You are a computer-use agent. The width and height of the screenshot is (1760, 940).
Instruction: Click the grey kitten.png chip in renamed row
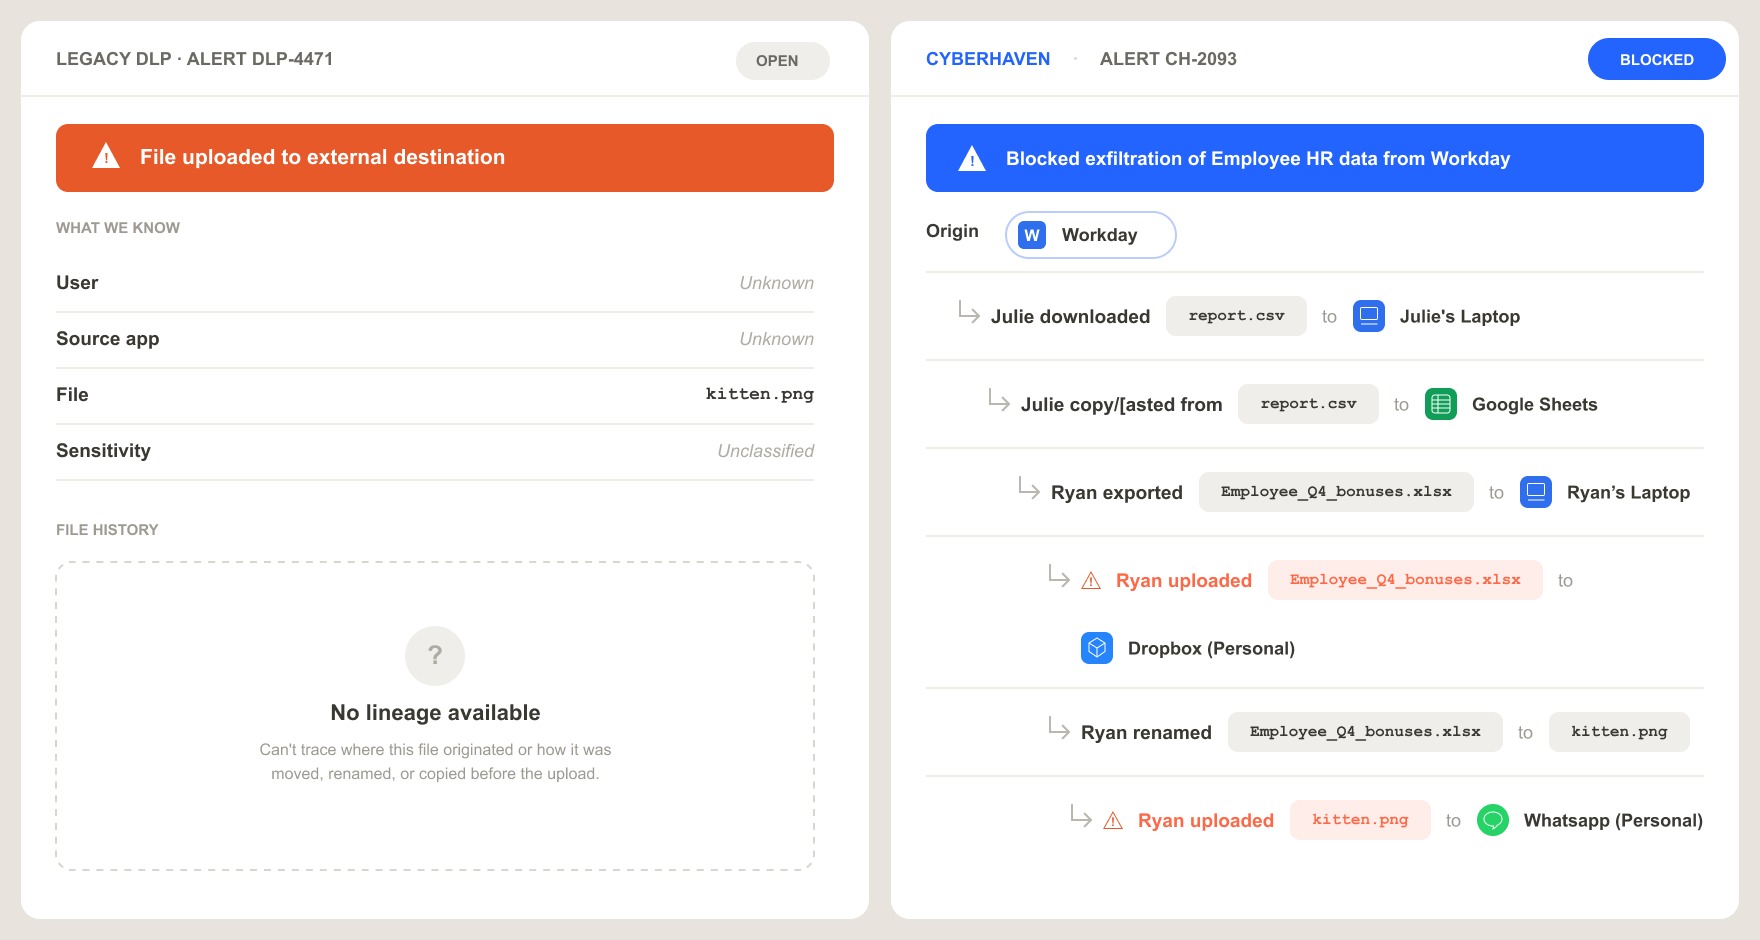pos(1619,732)
